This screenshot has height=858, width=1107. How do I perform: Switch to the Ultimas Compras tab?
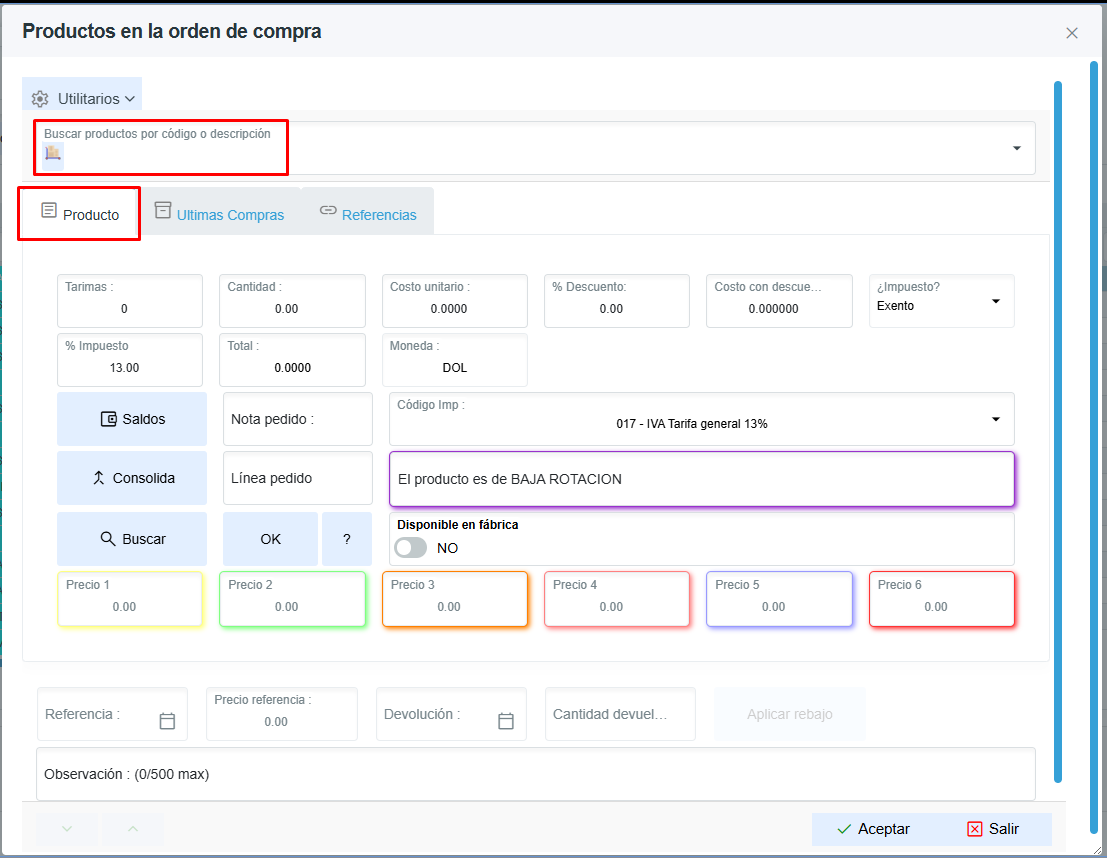click(x=220, y=214)
